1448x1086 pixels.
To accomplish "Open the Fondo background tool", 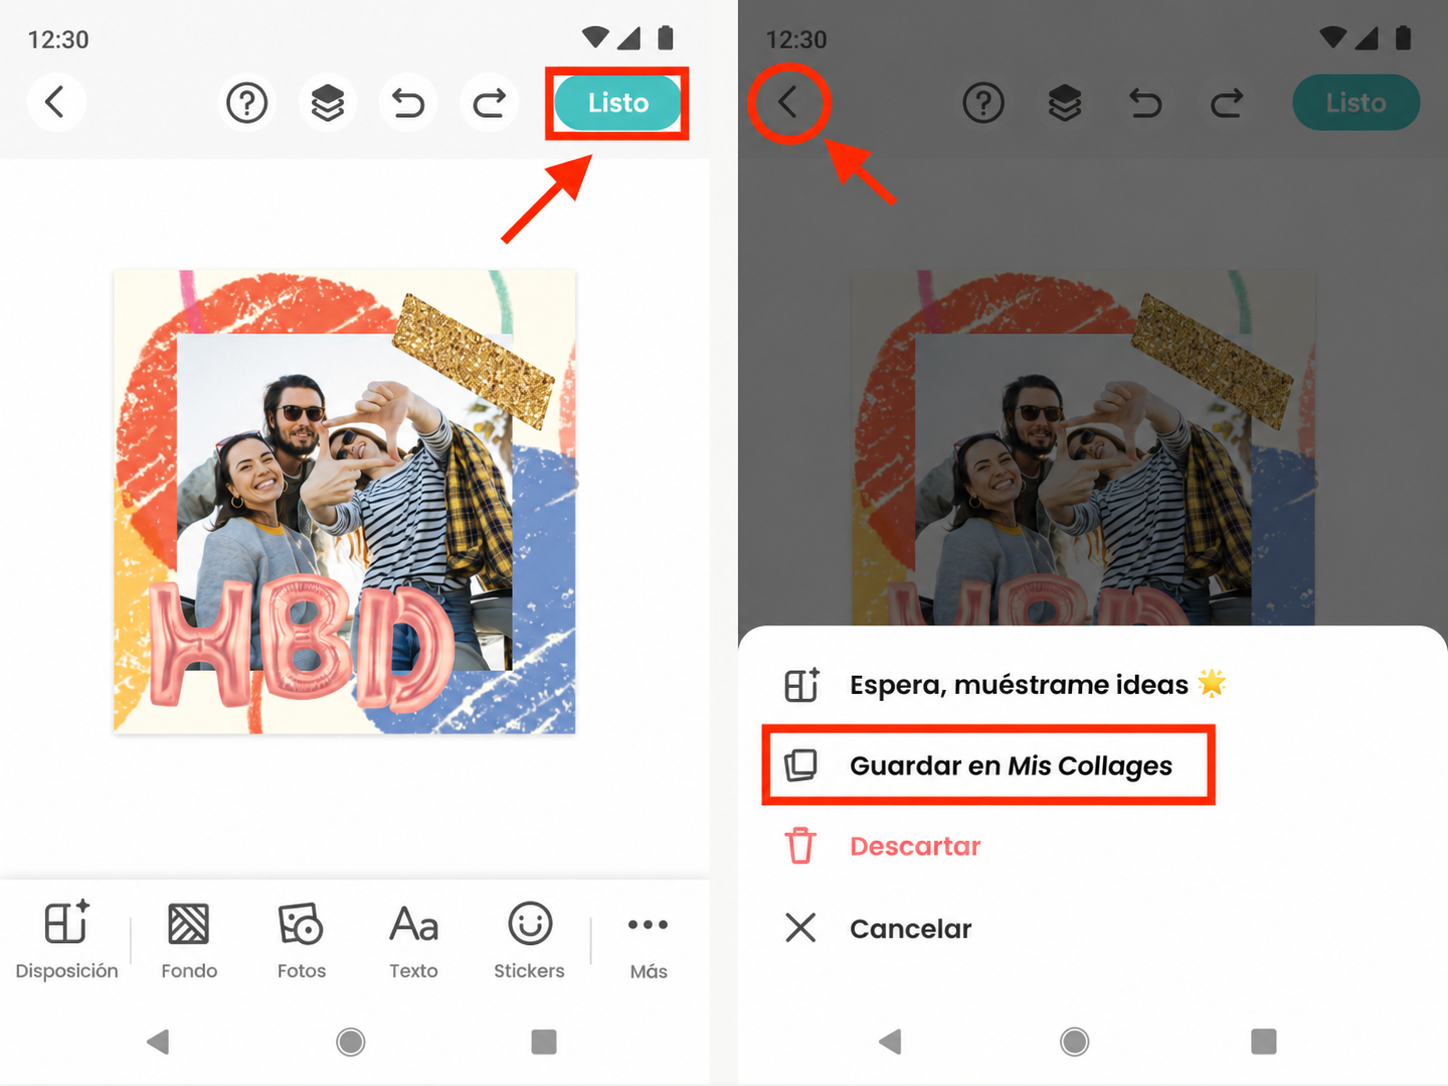I will pos(189,940).
